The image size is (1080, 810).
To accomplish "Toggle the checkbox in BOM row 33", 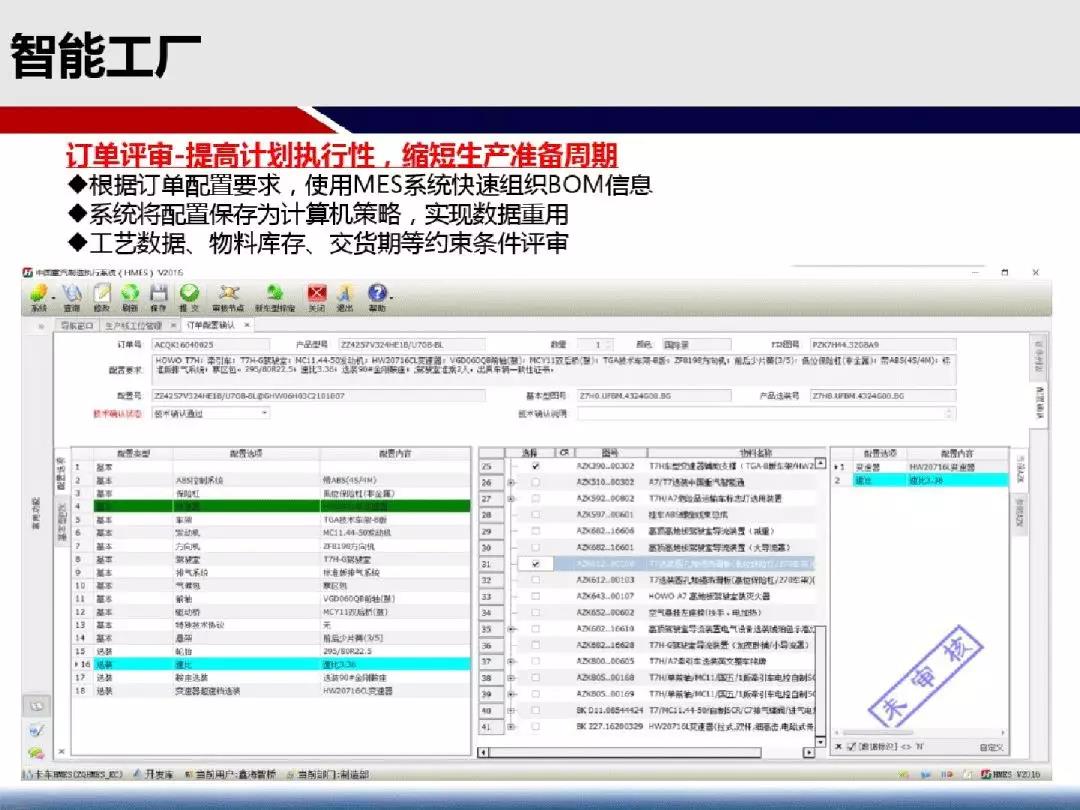I will pyautogui.click(x=535, y=596).
